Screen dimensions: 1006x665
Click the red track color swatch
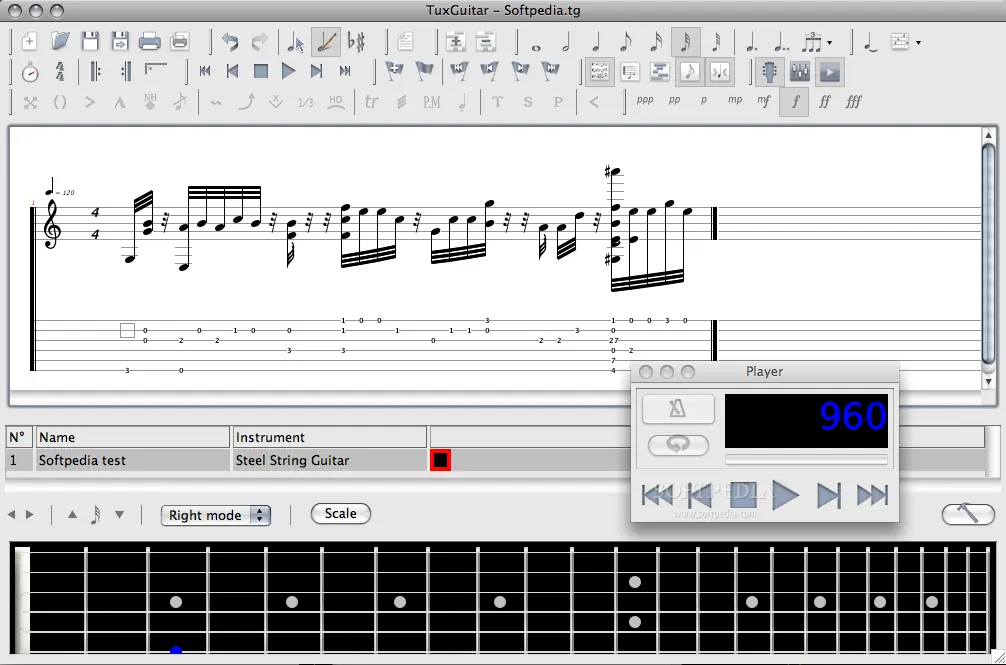tap(440, 460)
